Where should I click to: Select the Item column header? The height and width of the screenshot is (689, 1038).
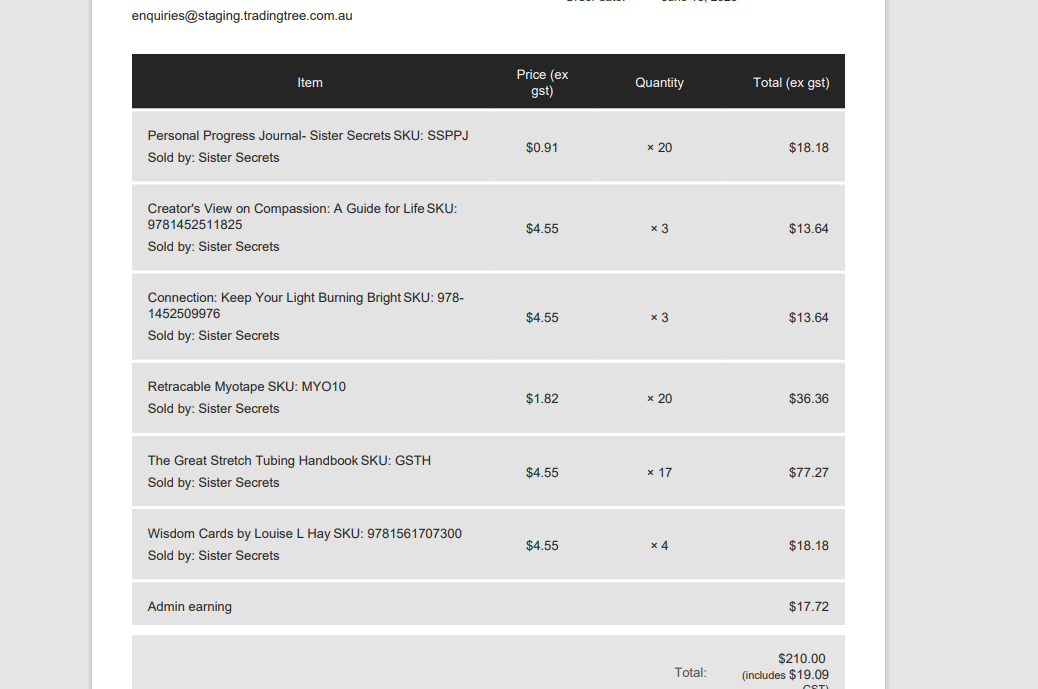[310, 83]
